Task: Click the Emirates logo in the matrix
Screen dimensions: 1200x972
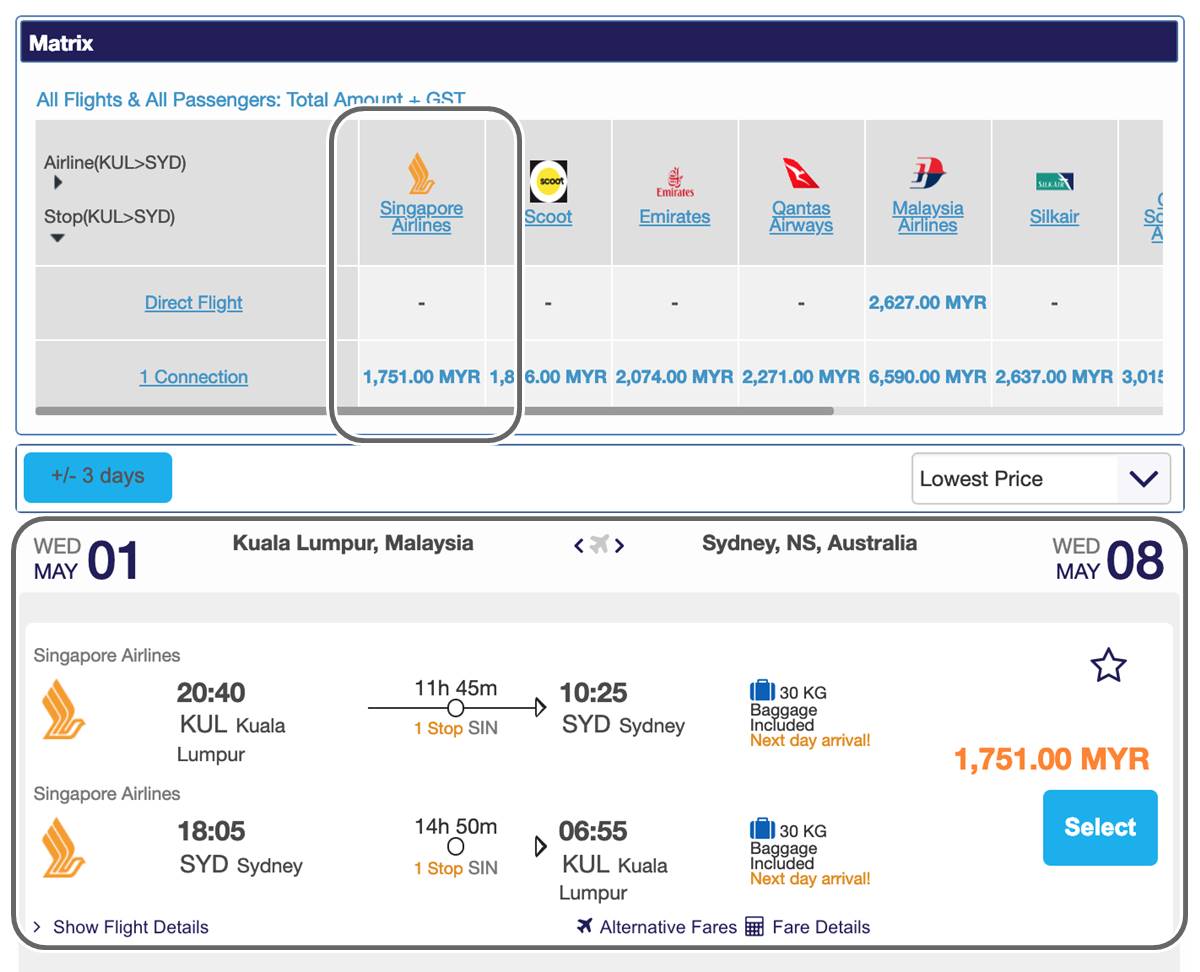Action: click(675, 182)
